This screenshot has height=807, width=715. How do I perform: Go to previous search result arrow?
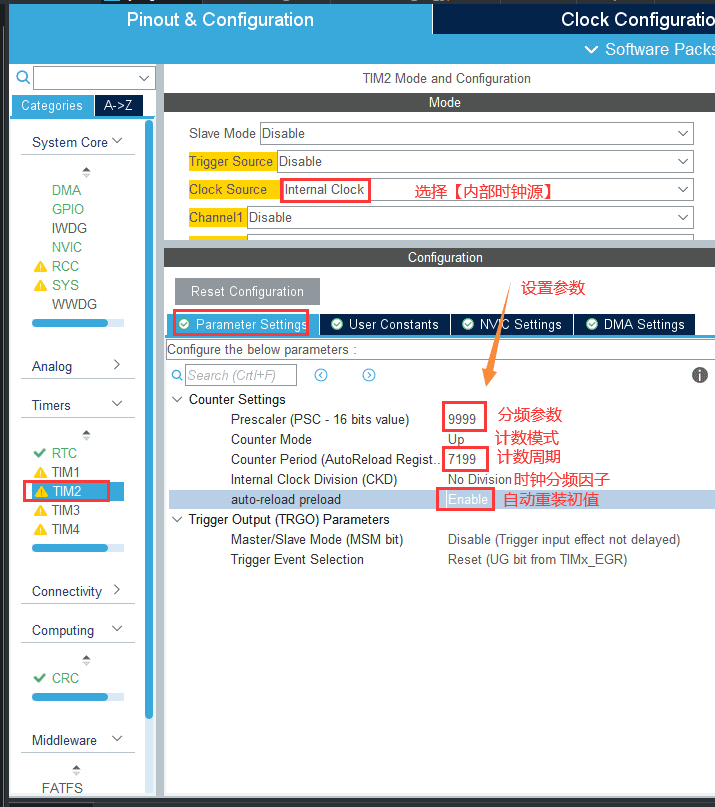321,375
